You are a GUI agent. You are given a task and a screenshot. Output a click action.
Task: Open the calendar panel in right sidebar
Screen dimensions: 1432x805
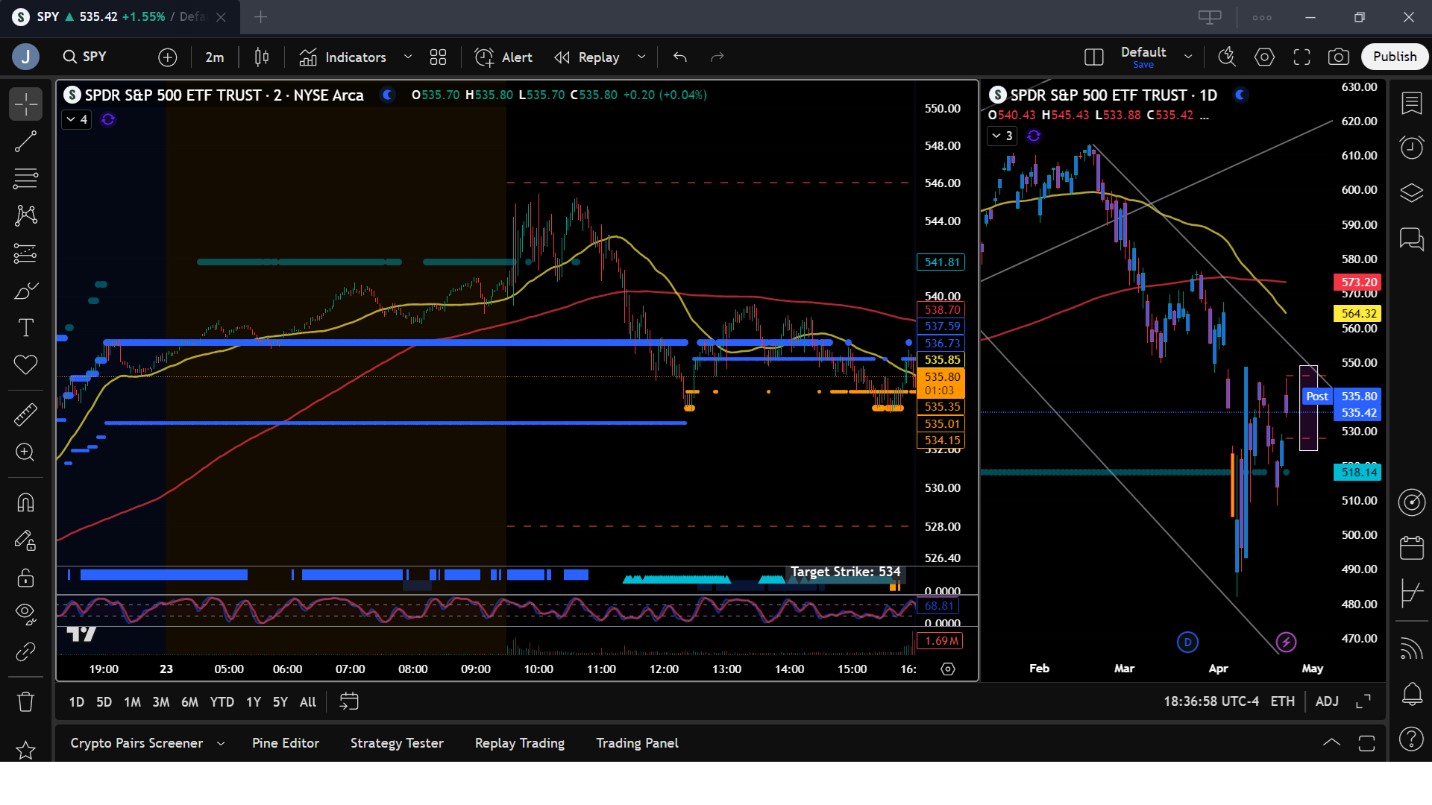1411,548
